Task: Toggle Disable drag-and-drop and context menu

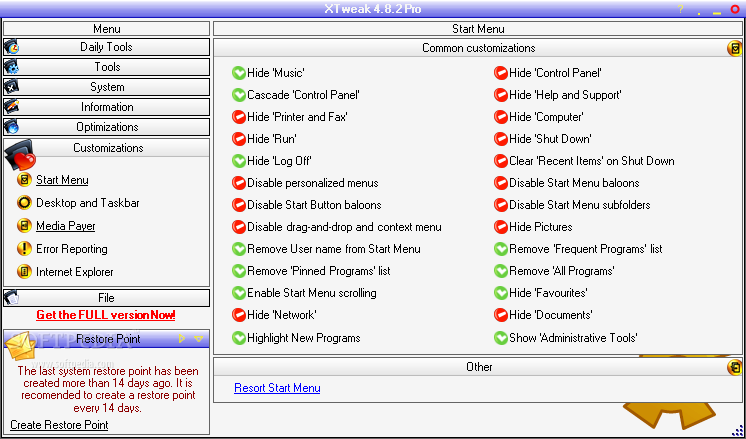Action: point(238,227)
